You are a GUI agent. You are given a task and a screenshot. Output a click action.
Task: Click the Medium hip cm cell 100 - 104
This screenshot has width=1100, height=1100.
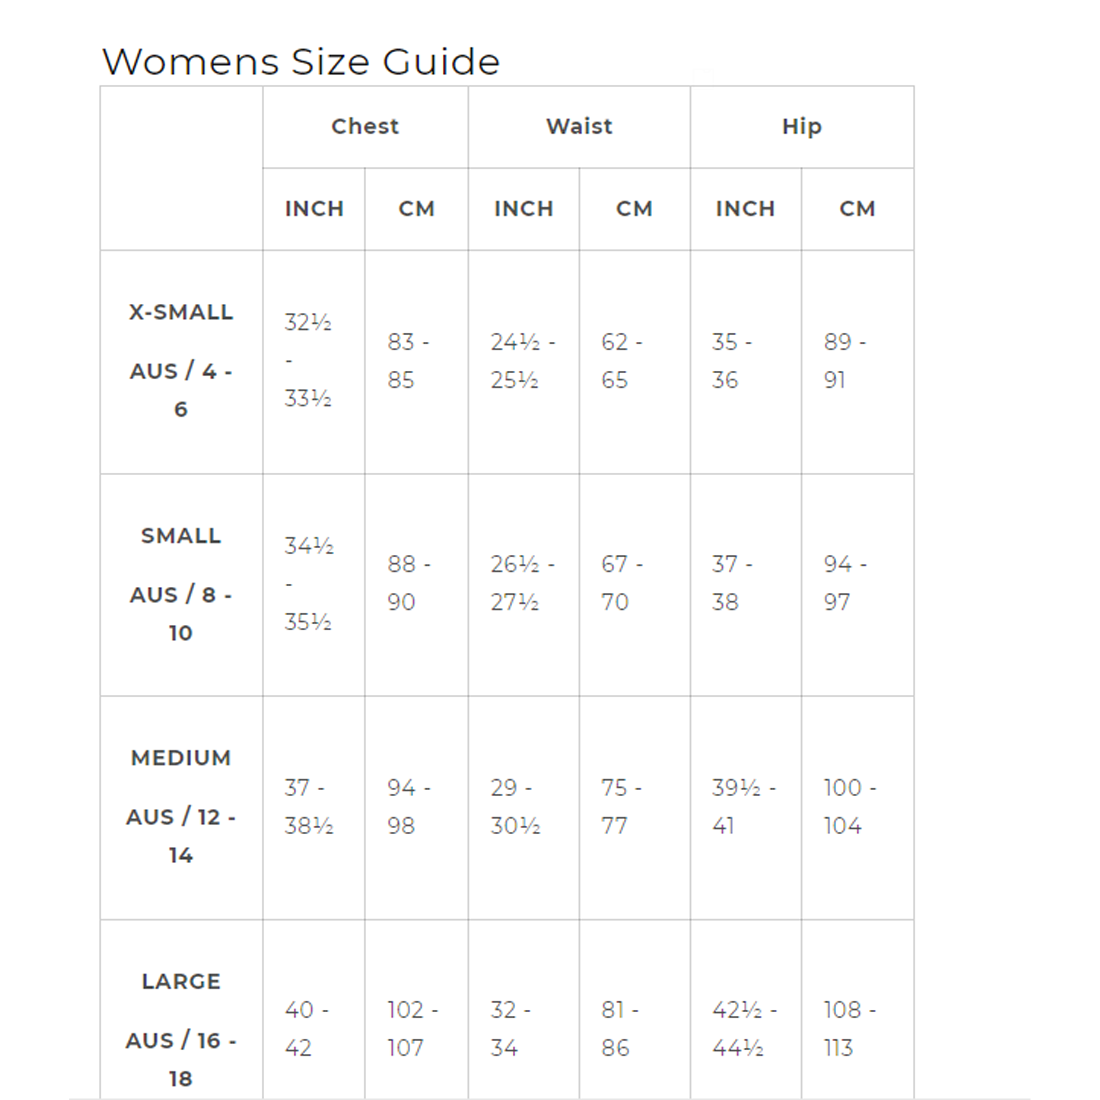tap(849, 806)
